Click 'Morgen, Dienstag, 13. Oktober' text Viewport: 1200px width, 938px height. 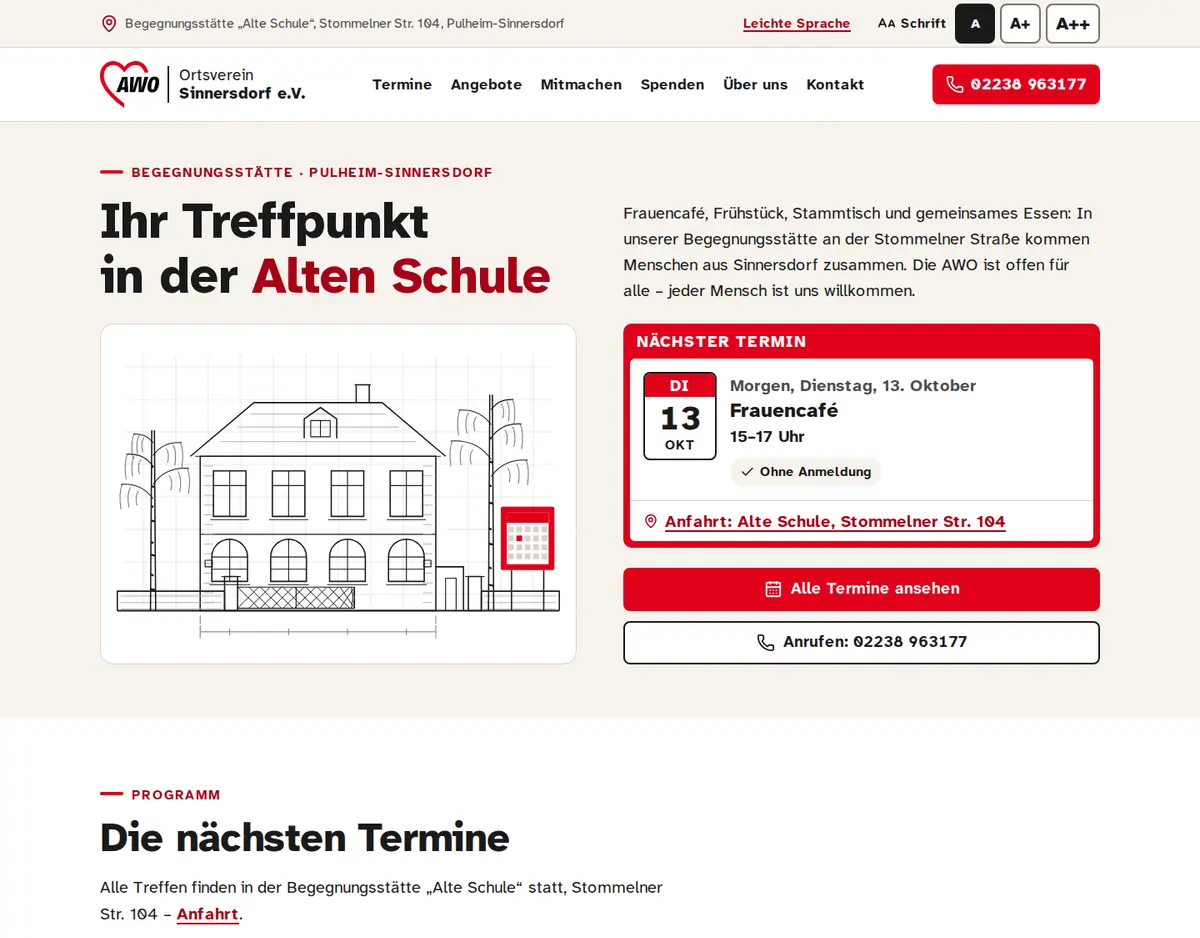[x=853, y=385]
